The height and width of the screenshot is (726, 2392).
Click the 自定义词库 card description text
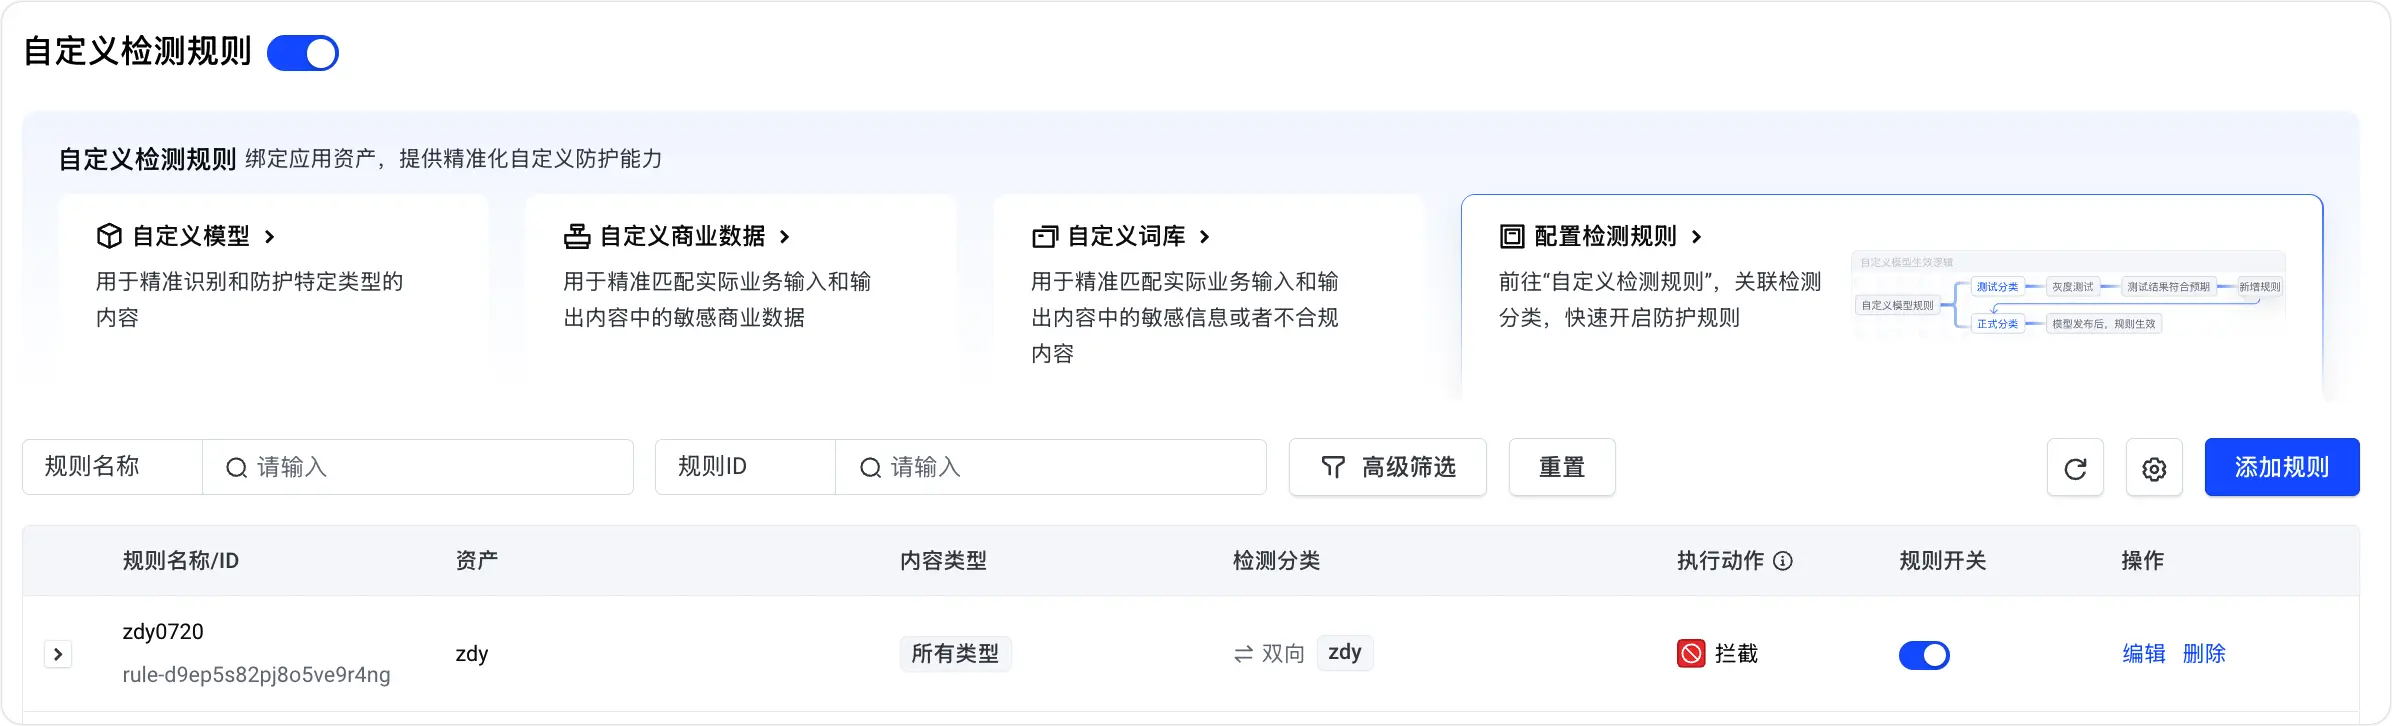tap(1185, 318)
